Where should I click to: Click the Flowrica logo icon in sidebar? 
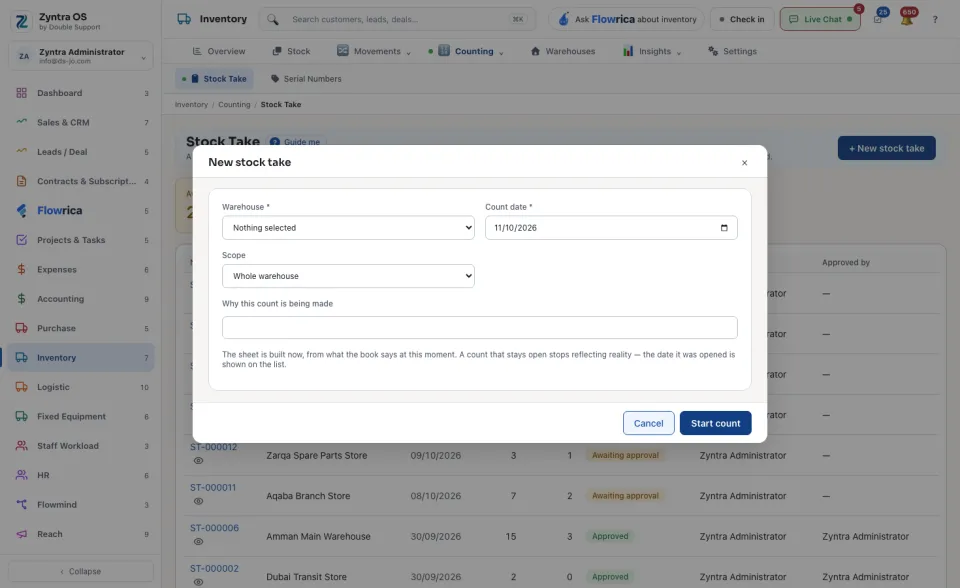[21, 211]
